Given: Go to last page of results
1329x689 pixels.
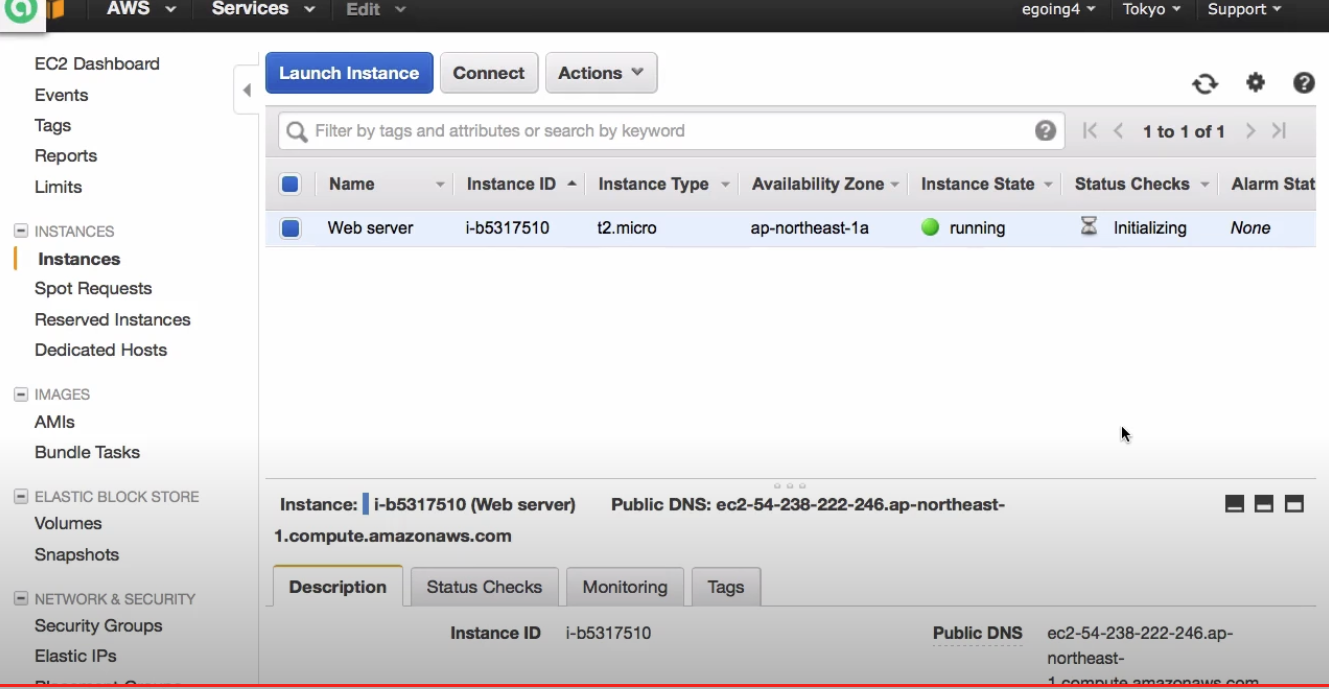Looking at the screenshot, I should (x=1279, y=131).
